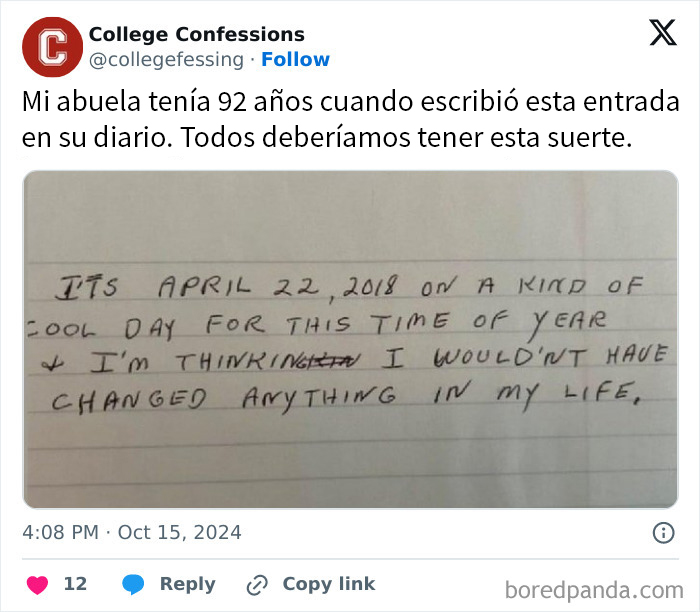The width and height of the screenshot is (700, 612).
Task: Open the X logo link
Action: click(x=662, y=34)
